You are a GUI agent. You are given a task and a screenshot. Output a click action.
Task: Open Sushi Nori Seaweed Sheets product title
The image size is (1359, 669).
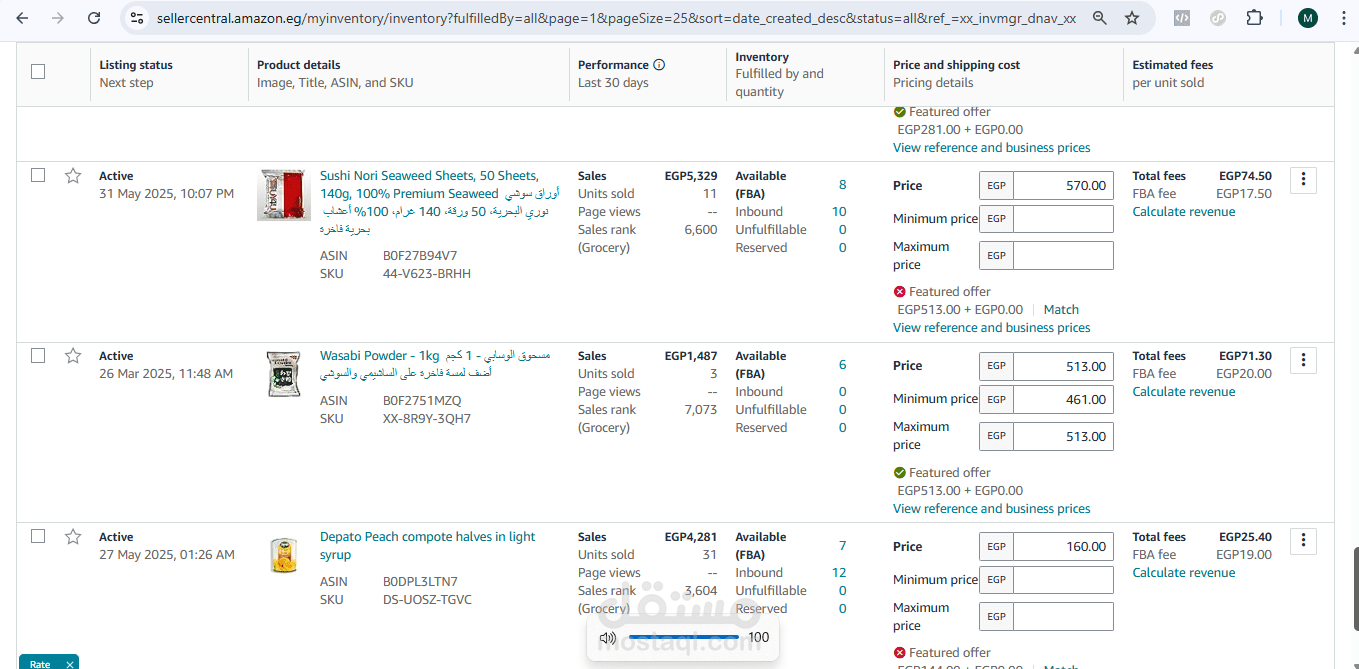440,202
